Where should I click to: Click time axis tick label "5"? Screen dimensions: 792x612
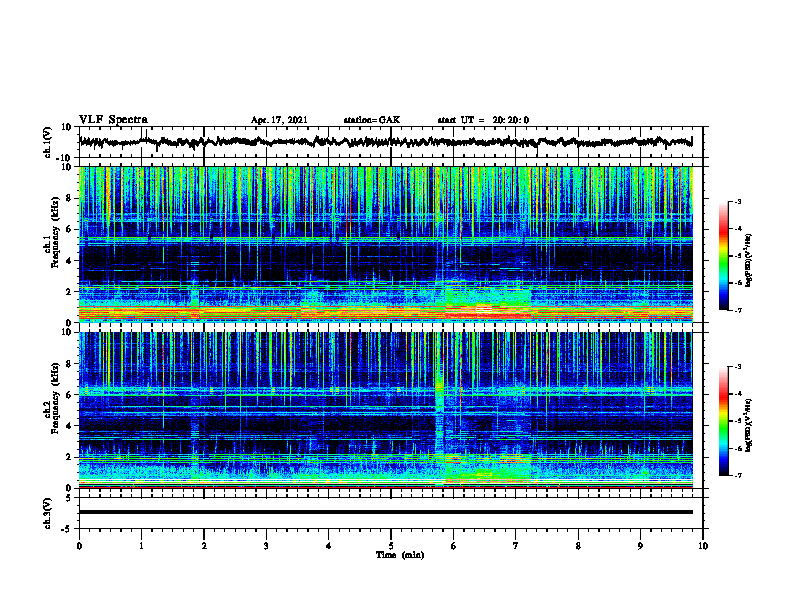pos(391,546)
